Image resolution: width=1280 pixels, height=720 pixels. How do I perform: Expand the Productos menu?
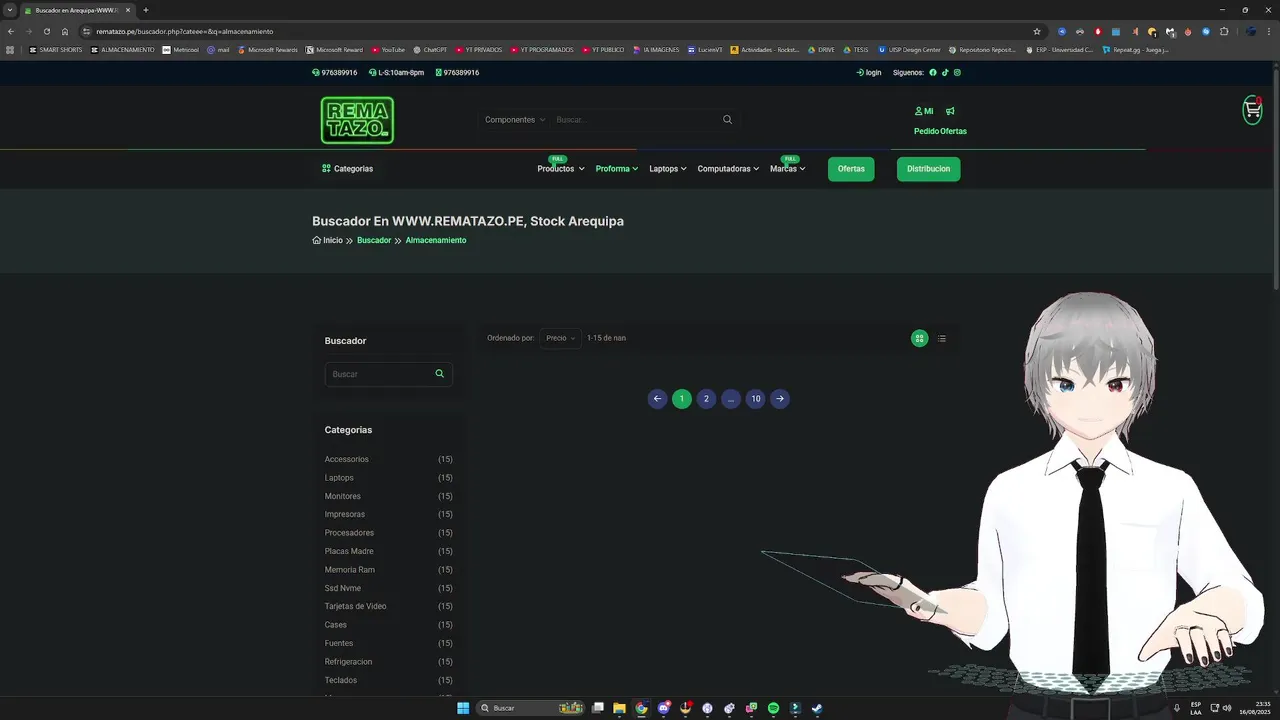[560, 169]
